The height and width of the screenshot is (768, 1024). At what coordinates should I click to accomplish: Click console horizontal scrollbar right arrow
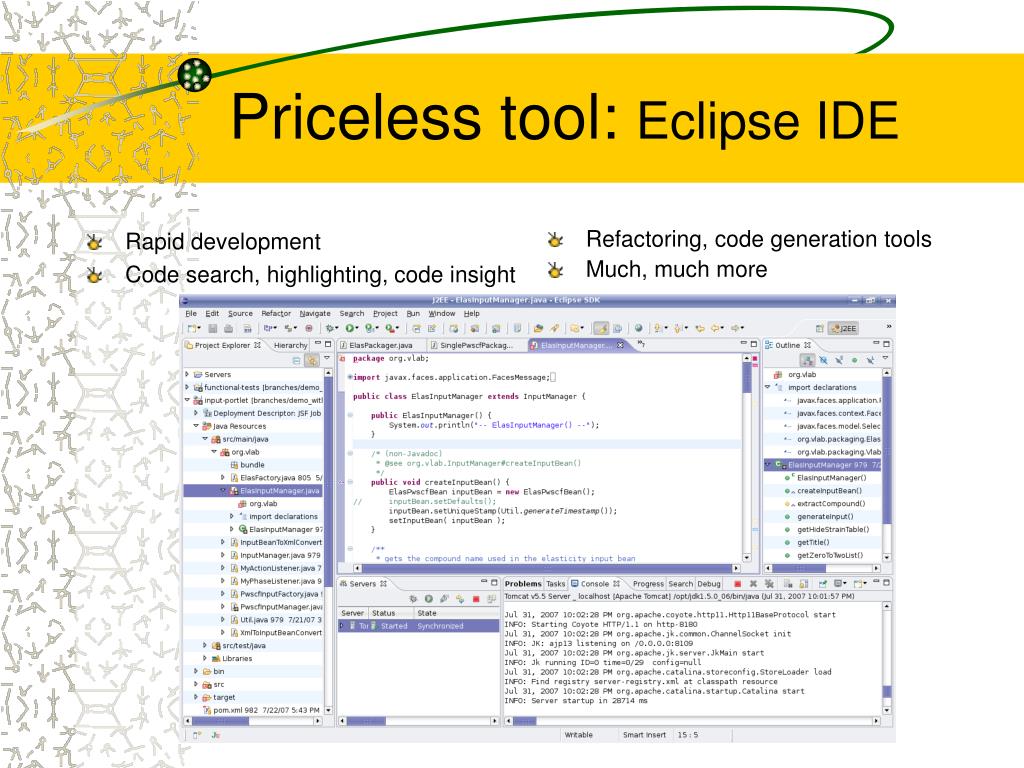pyautogui.click(x=876, y=721)
